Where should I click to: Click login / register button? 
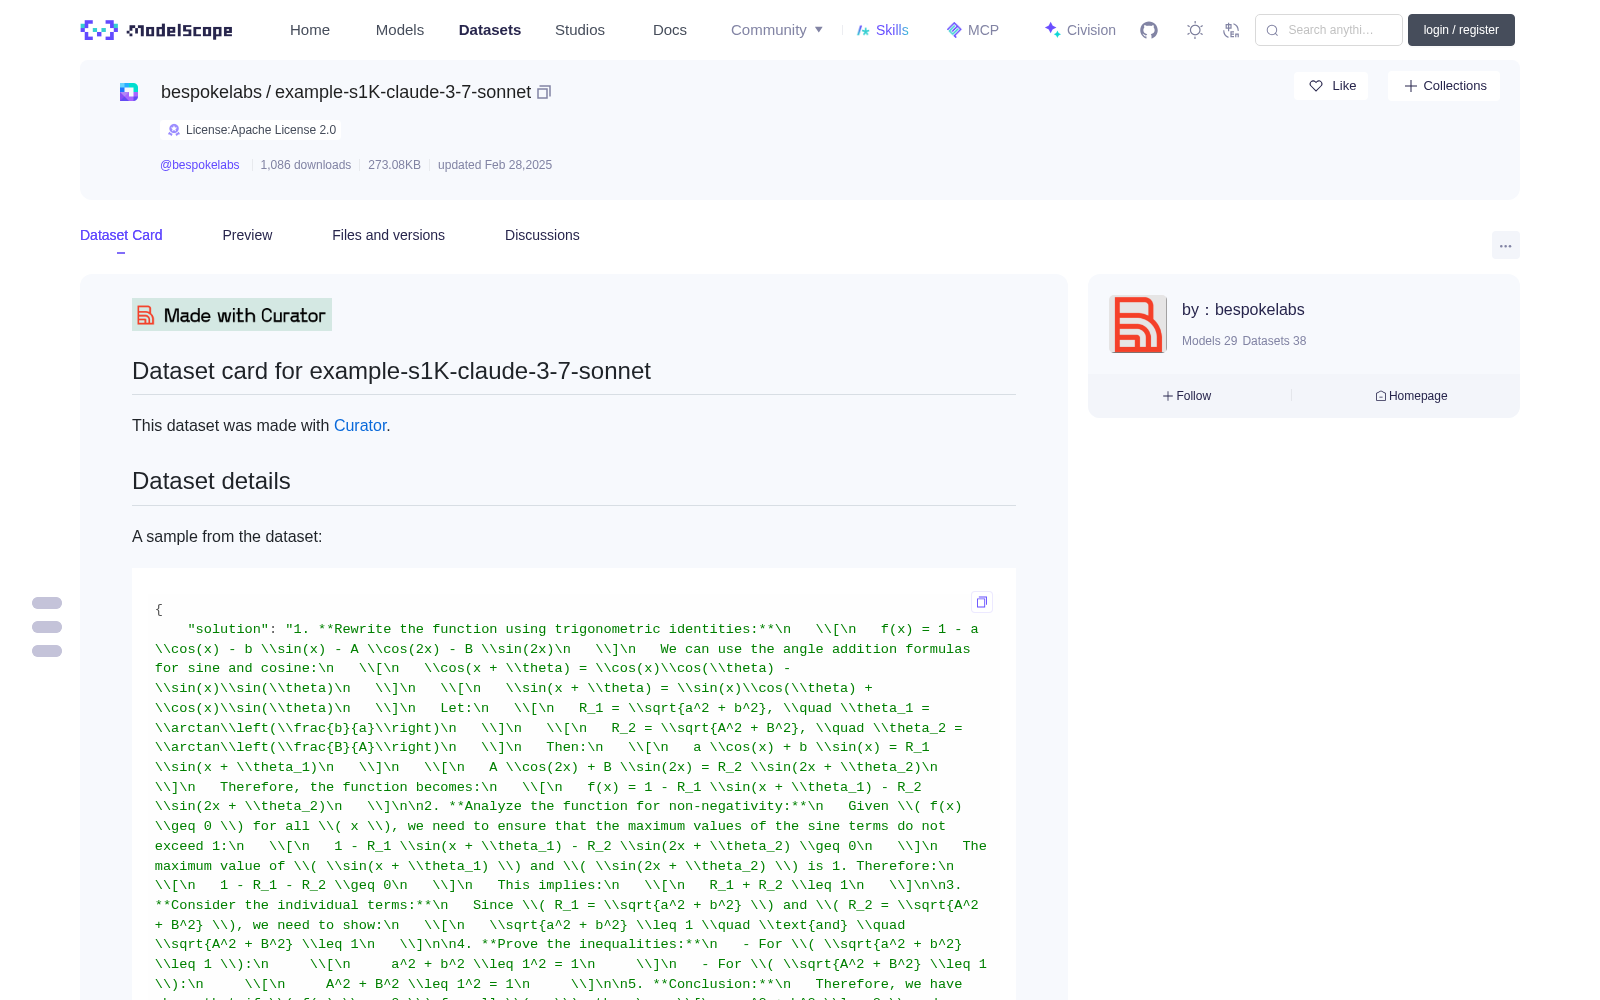click(1461, 30)
